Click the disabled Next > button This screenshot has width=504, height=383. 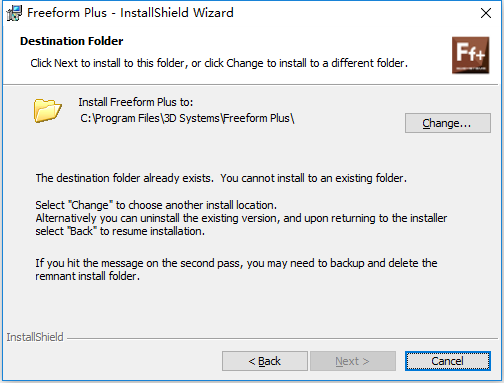pos(353,361)
